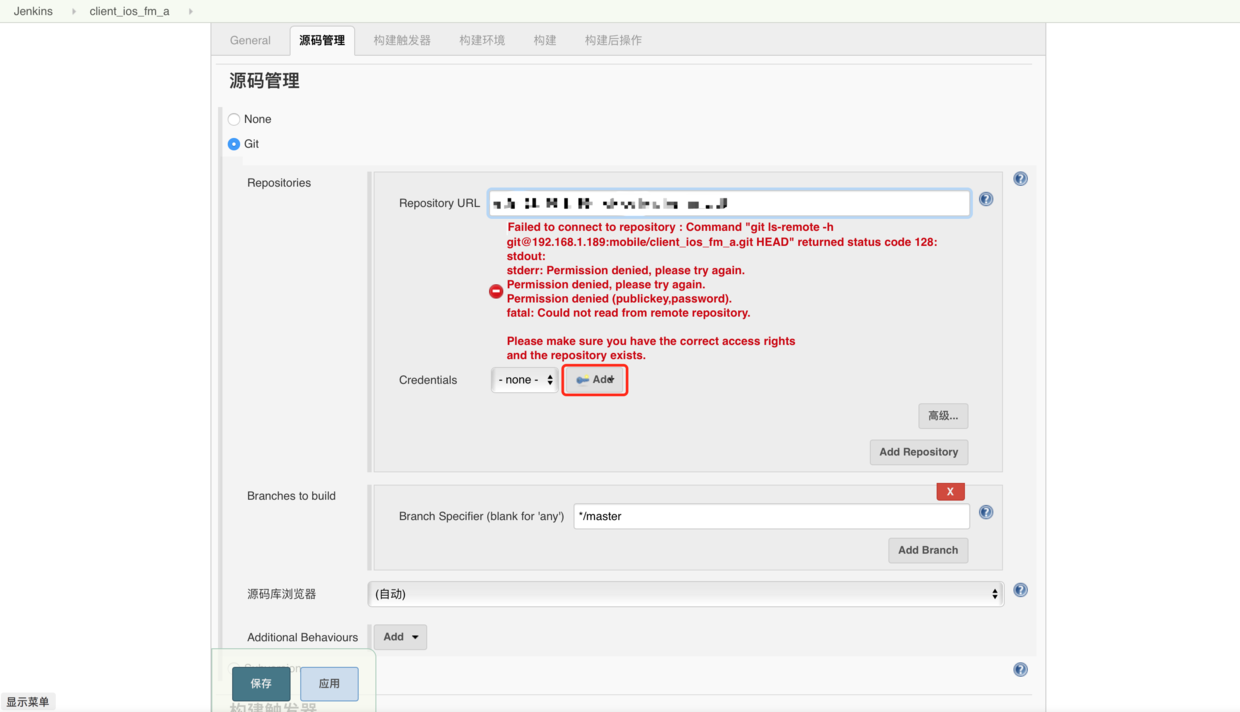The height and width of the screenshot is (712, 1240).
Task: Switch to the 构建触发器 tab
Action: point(402,41)
